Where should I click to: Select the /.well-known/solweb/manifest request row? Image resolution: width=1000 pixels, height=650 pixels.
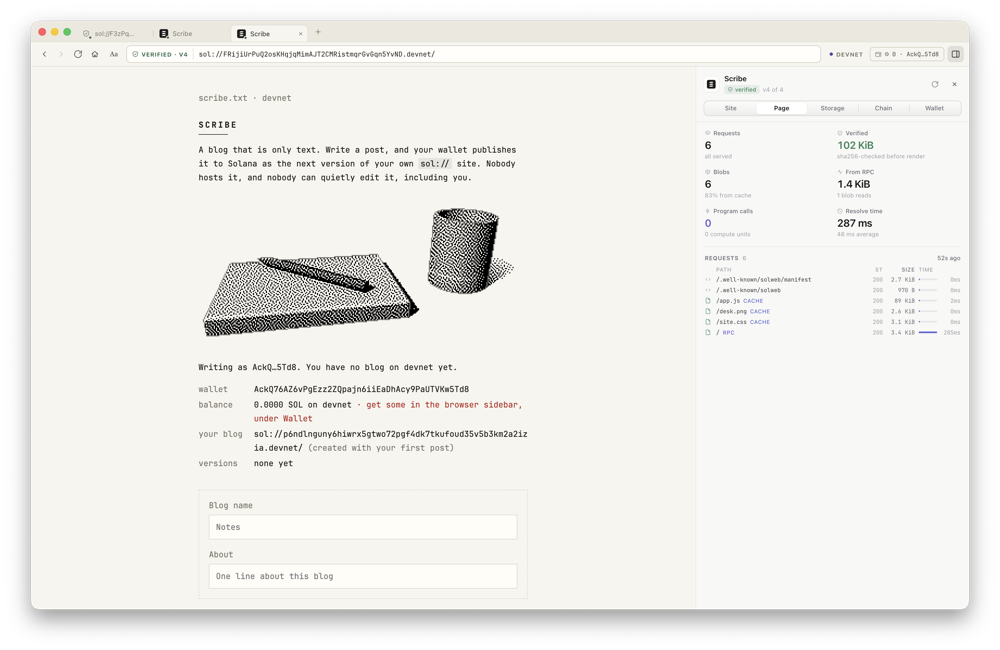coord(832,279)
